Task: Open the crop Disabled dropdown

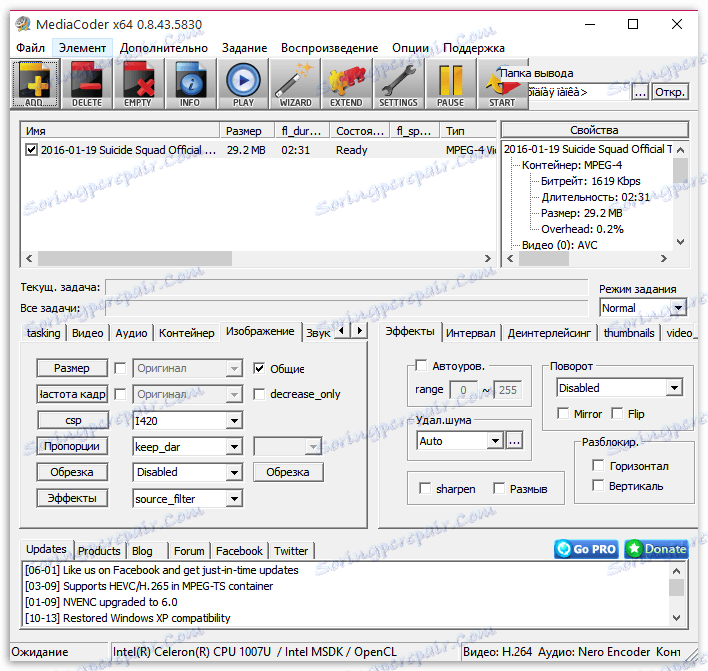Action: click(x=187, y=472)
